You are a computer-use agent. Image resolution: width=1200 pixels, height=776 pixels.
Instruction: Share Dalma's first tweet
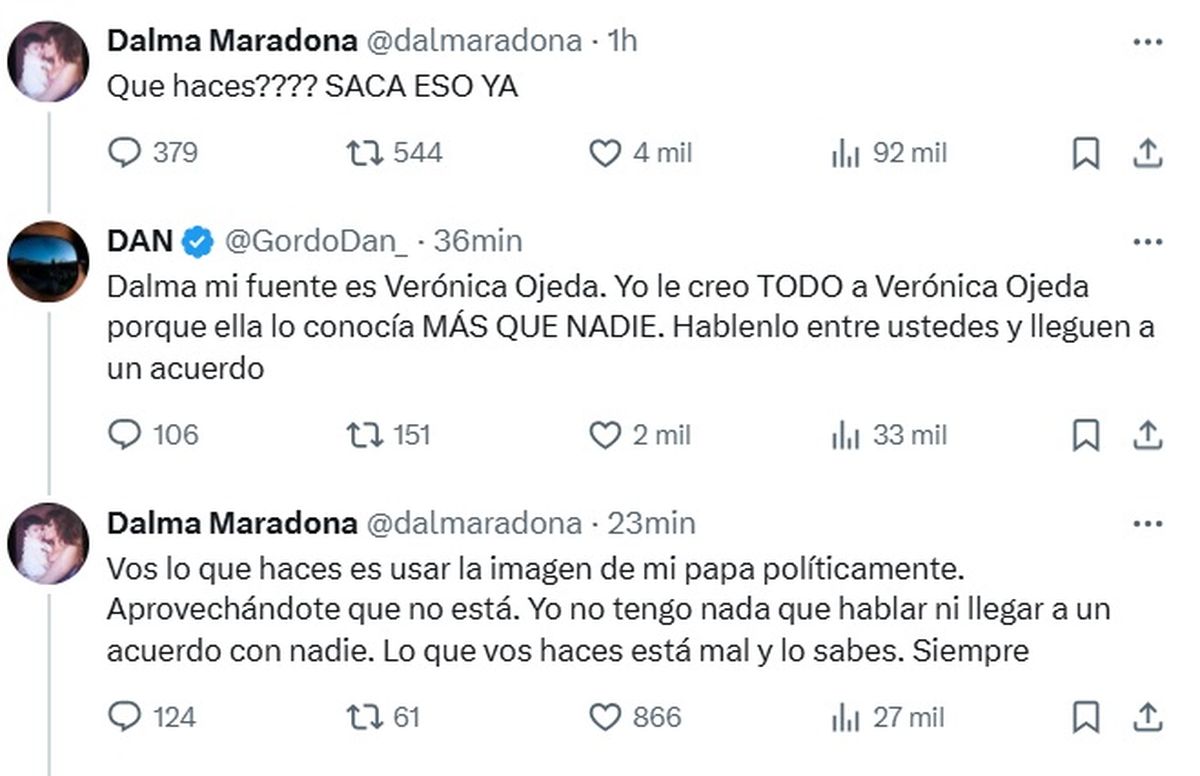pyautogui.click(x=1148, y=153)
